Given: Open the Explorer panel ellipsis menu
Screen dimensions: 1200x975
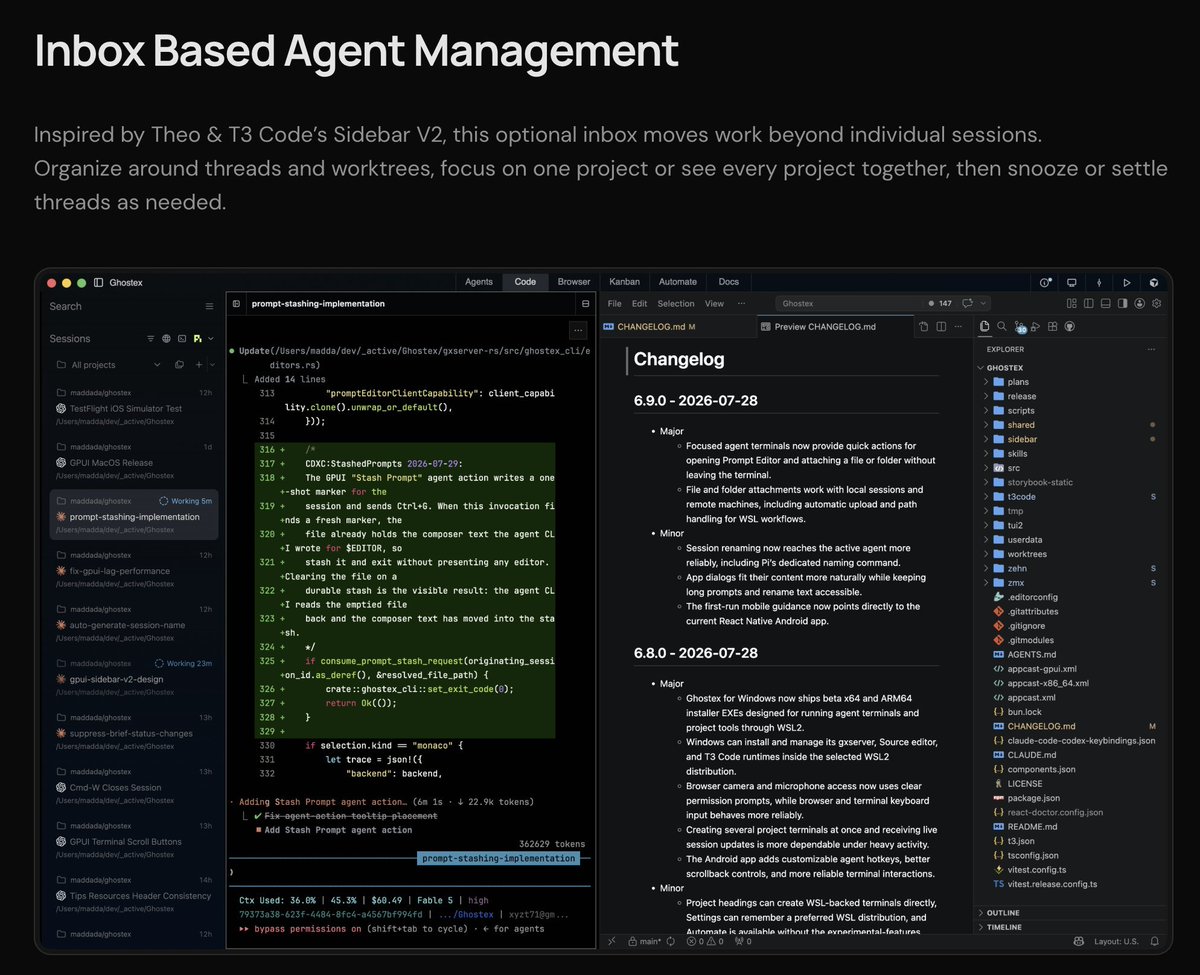Looking at the screenshot, I should click(x=1152, y=350).
